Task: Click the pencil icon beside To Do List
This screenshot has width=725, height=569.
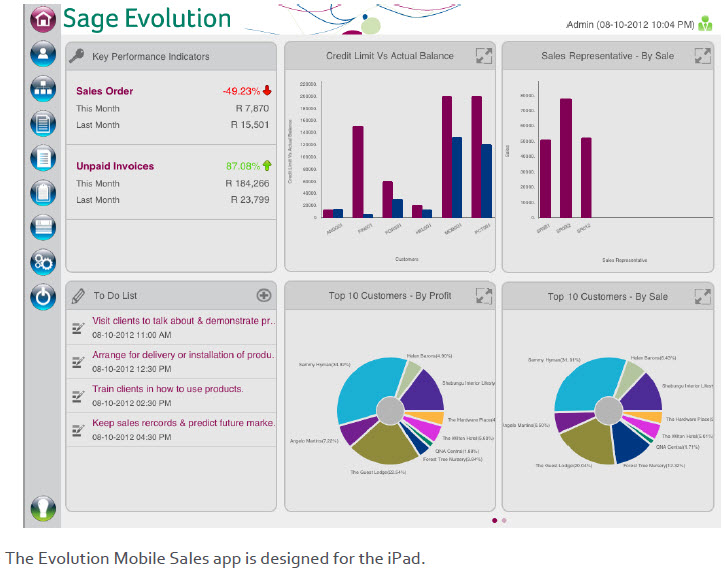Action: (x=78, y=296)
